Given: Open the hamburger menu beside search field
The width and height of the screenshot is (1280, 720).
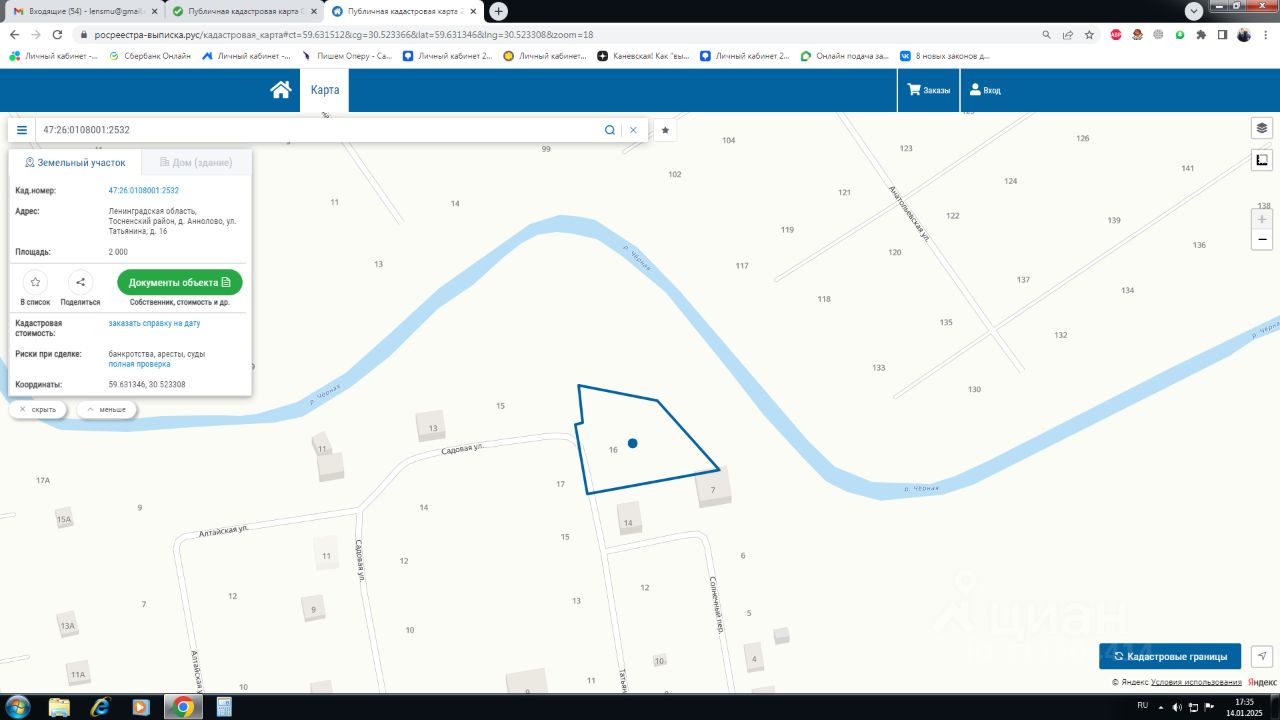Looking at the screenshot, I should [22, 130].
